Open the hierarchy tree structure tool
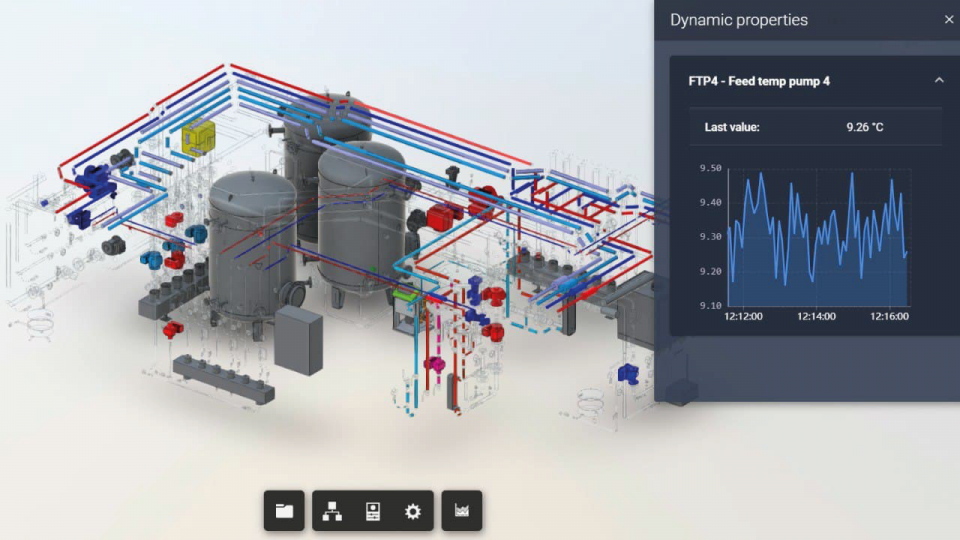 click(x=332, y=511)
